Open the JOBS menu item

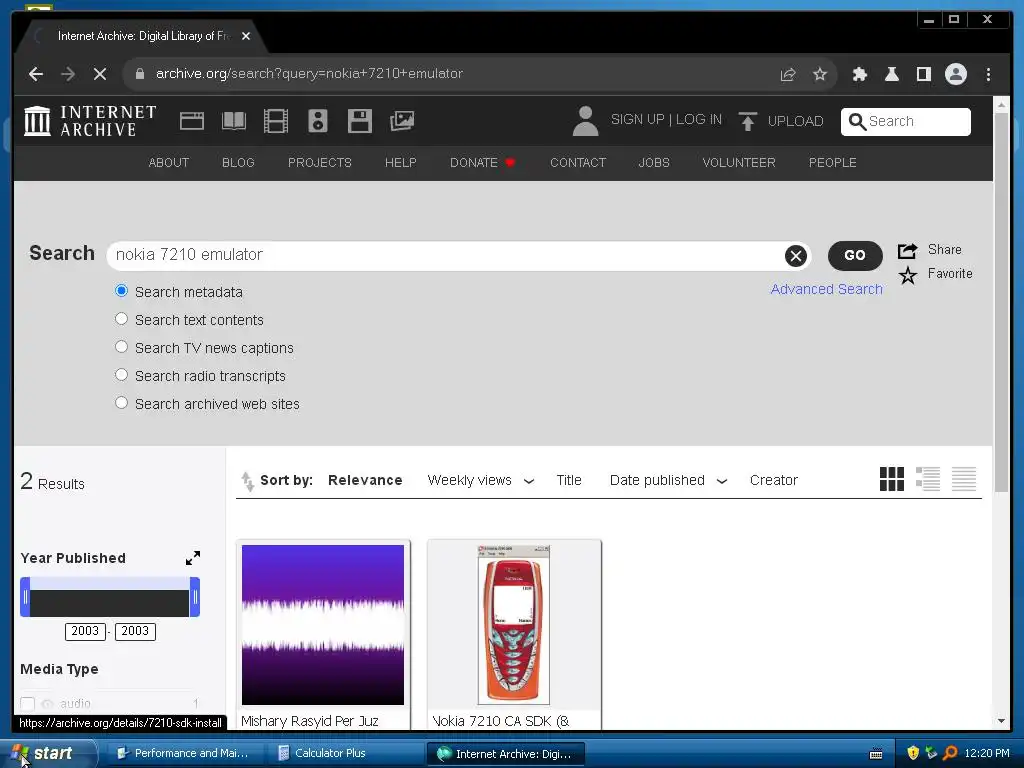click(x=654, y=163)
